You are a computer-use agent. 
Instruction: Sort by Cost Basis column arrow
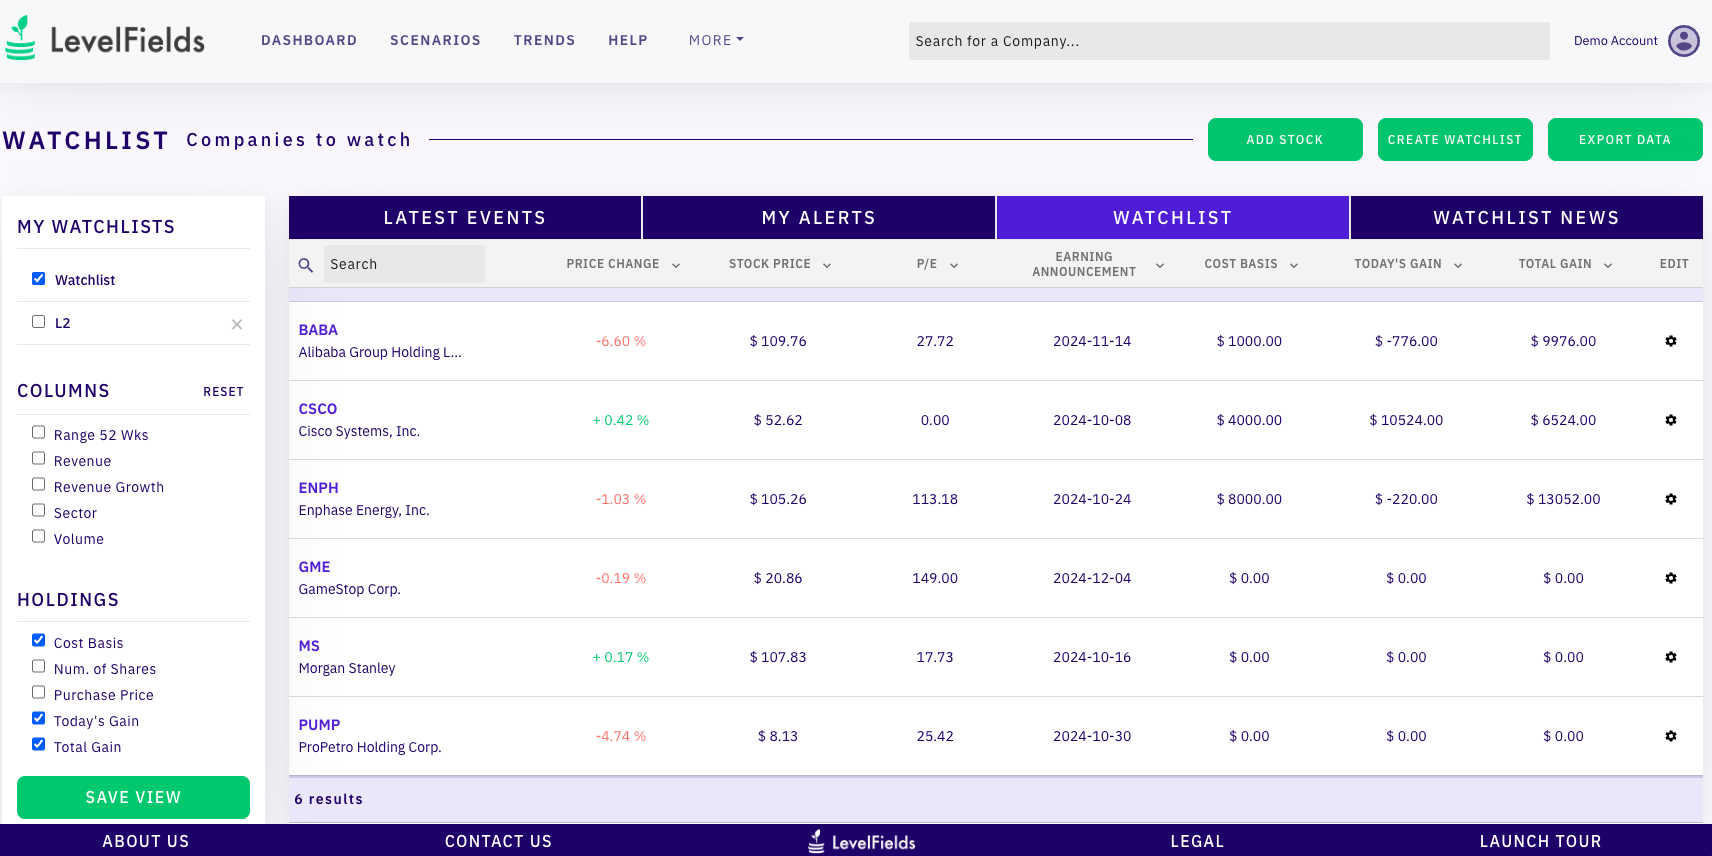pyautogui.click(x=1294, y=265)
